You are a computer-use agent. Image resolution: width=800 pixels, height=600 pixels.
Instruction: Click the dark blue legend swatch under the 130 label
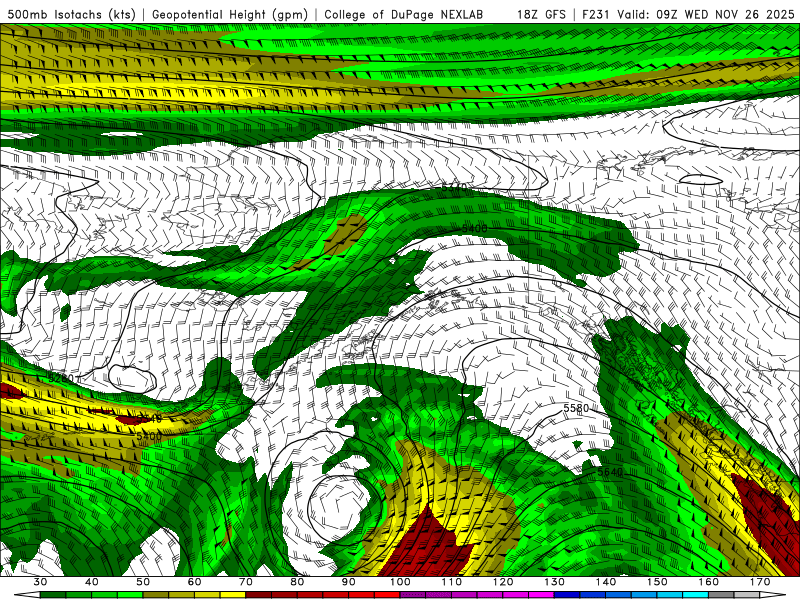[567, 595]
